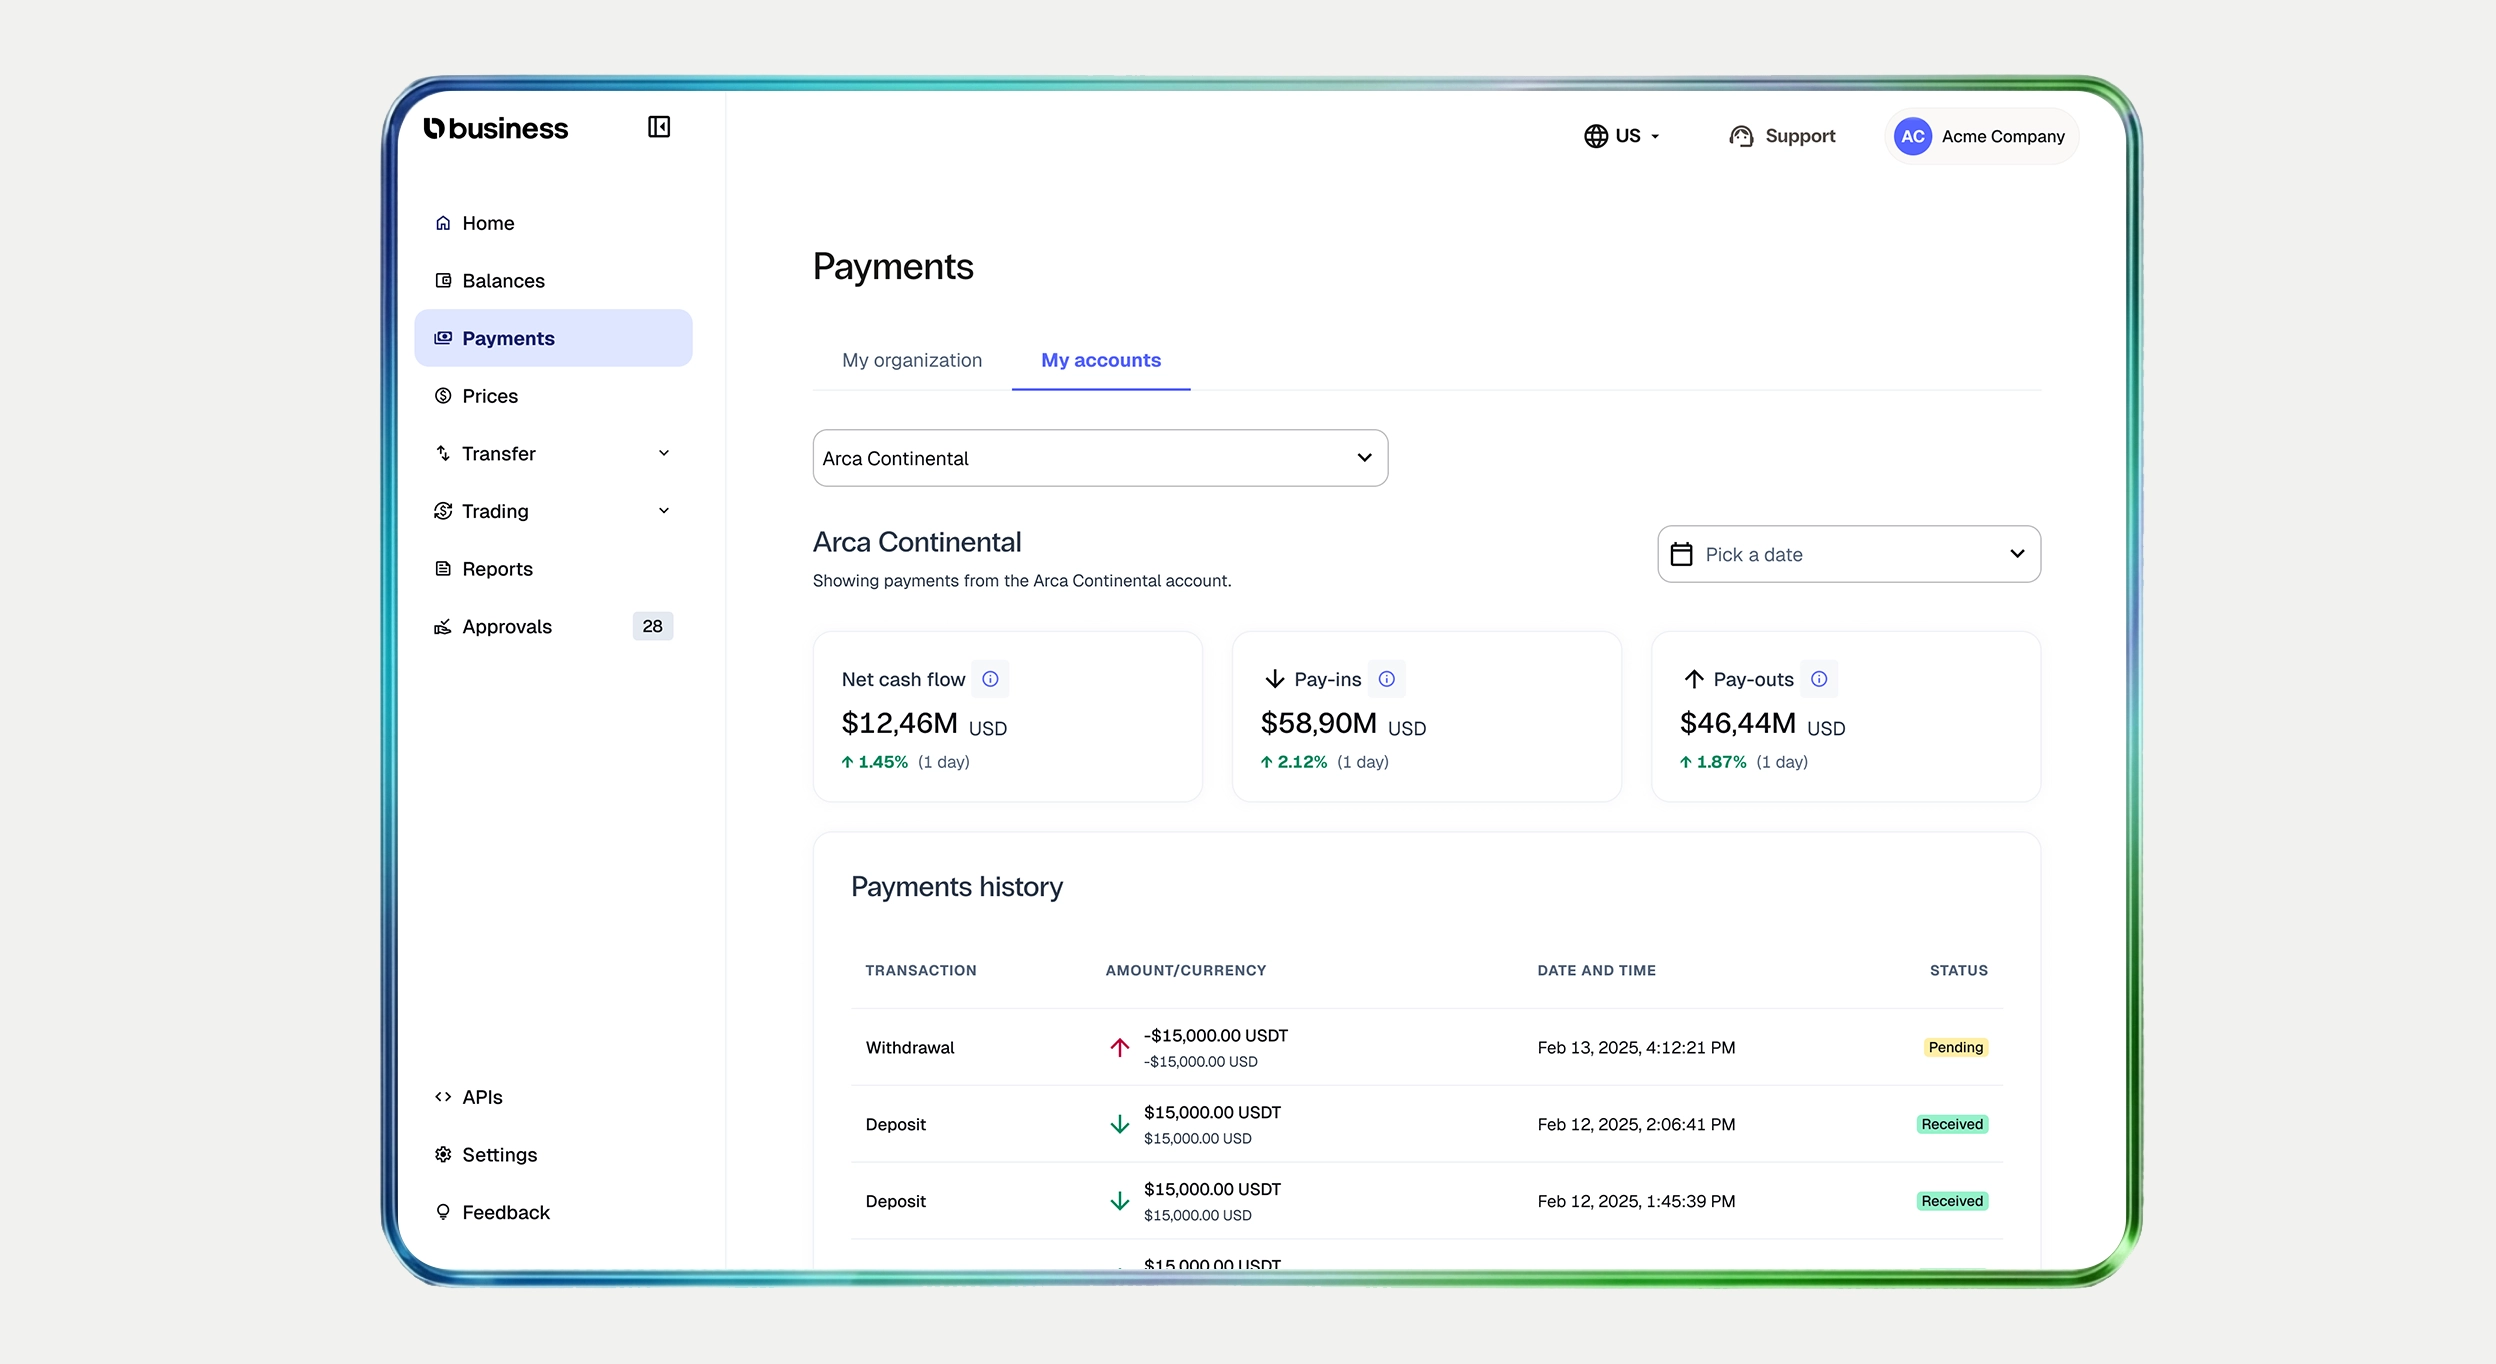Click green down arrow on 1:45:39 PM deposit
Image resolution: width=2496 pixels, height=1364 pixels.
1120,1201
